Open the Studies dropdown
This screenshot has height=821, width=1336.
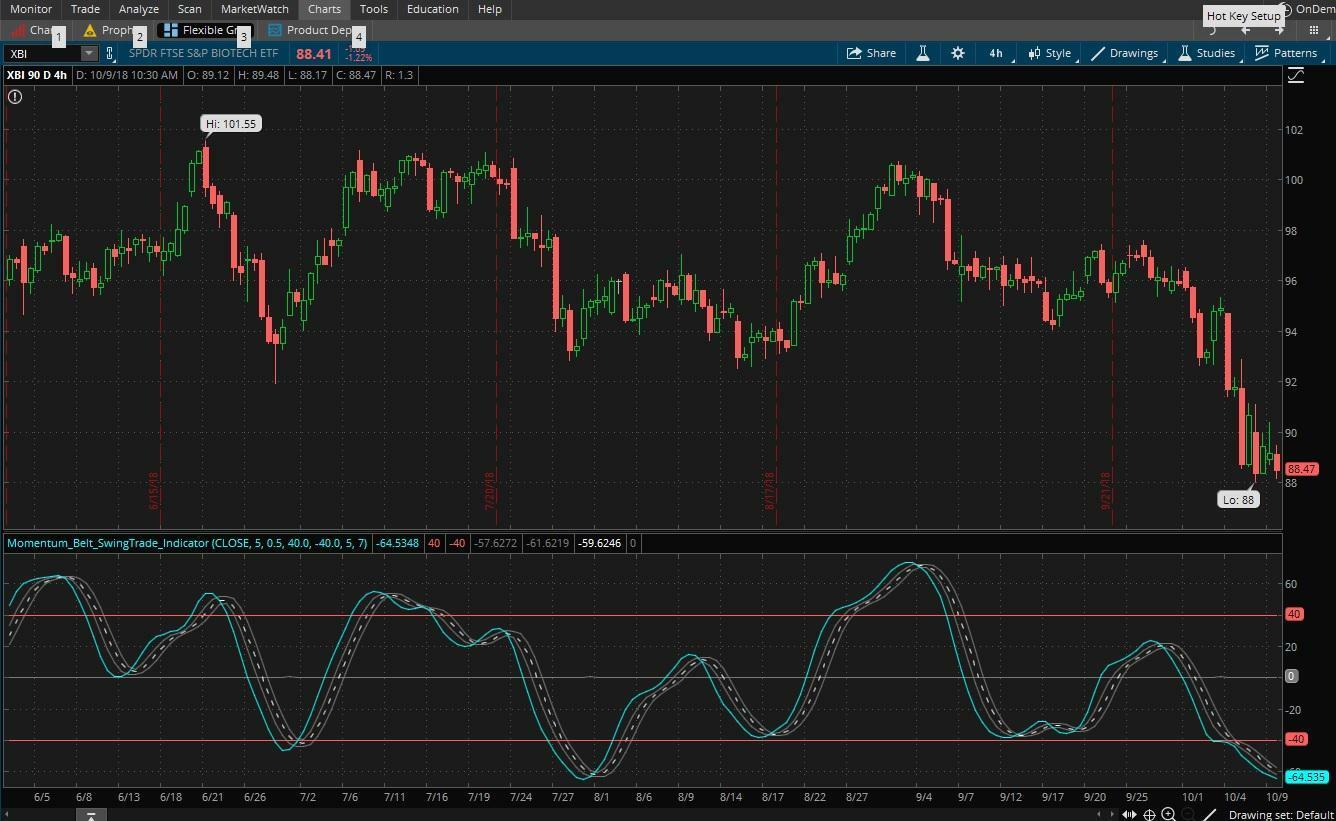[x=1207, y=53]
